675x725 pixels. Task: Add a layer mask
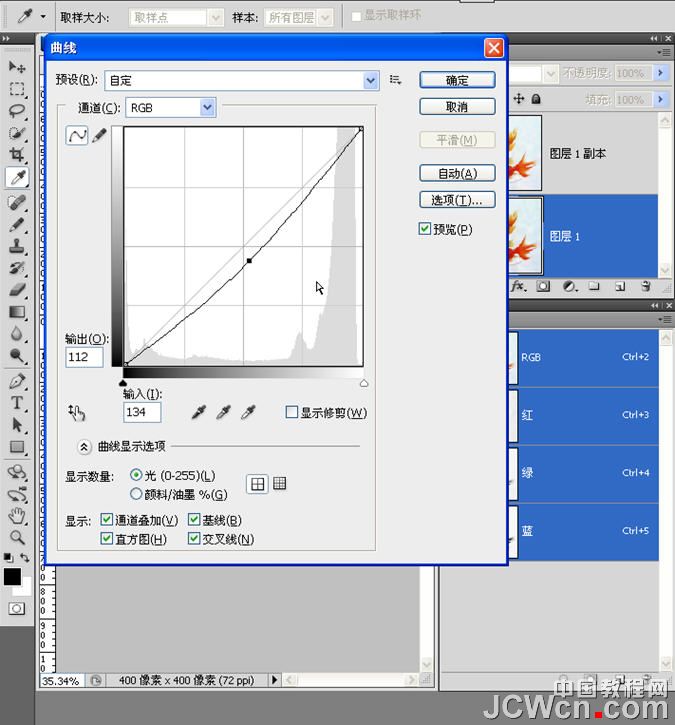click(543, 287)
